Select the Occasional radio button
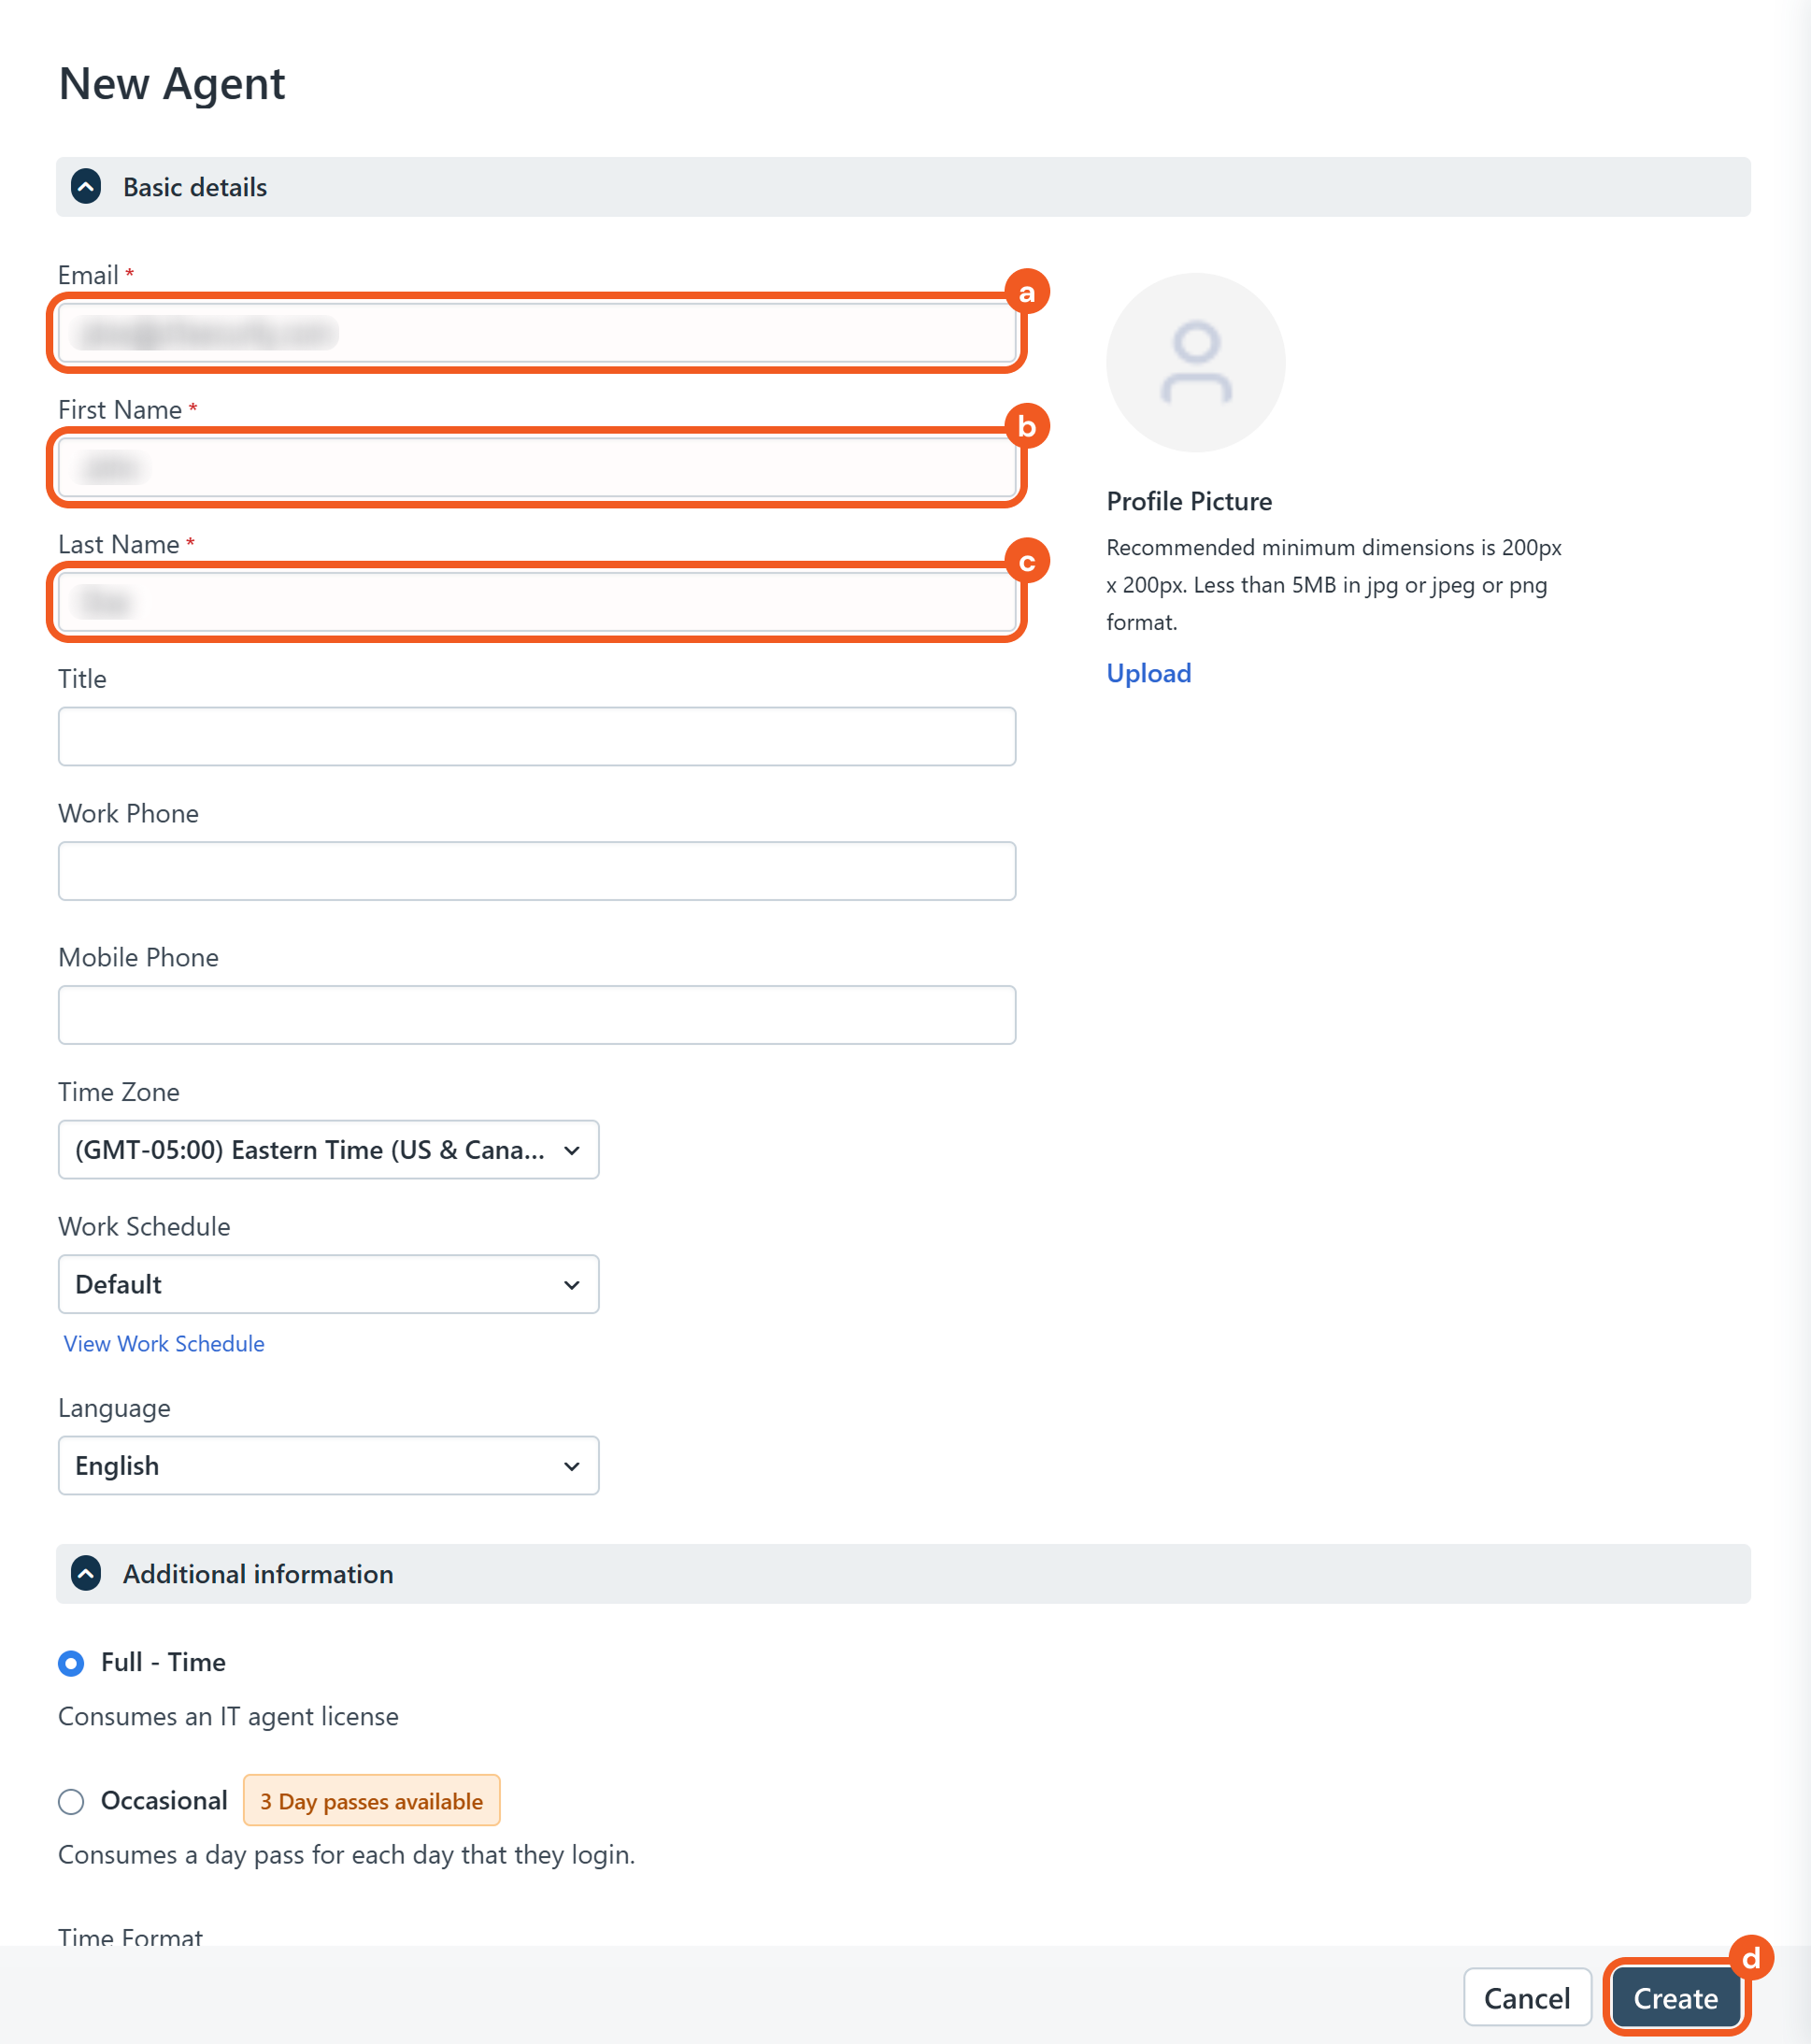This screenshot has height=2044, width=1811. pyautogui.click(x=71, y=1802)
